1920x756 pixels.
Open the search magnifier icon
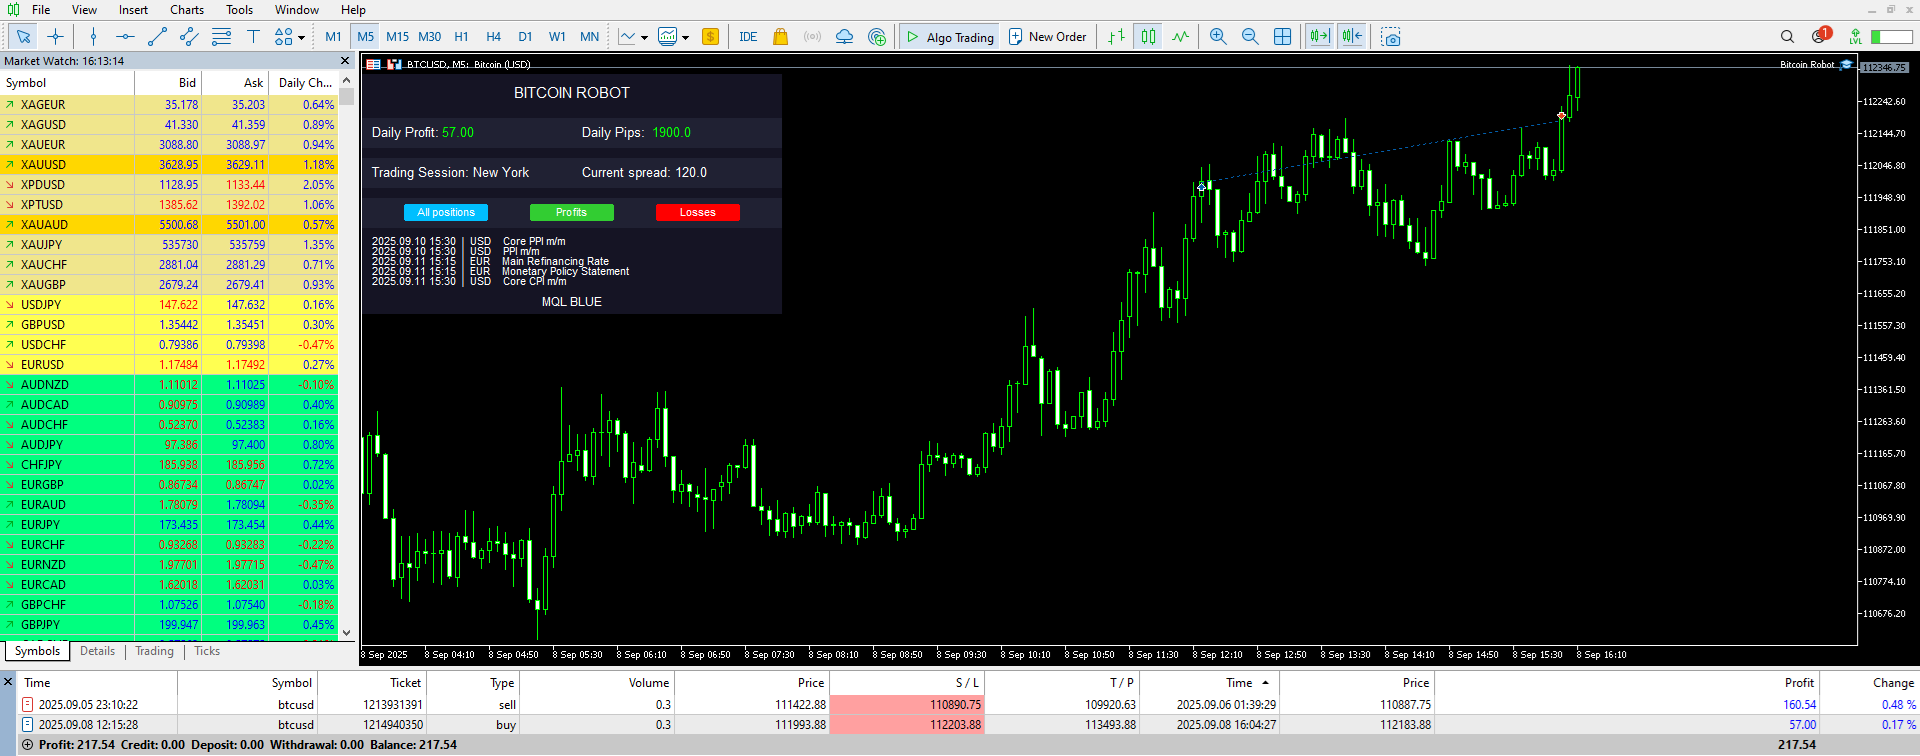1787,37
